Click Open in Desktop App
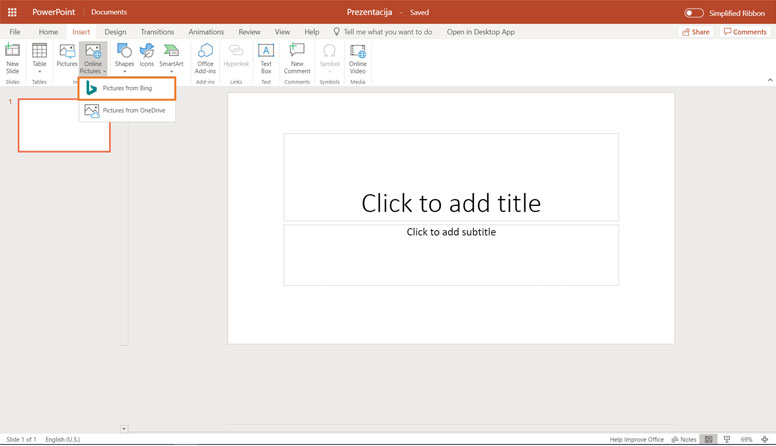The width and height of the screenshot is (776, 446). coord(481,32)
